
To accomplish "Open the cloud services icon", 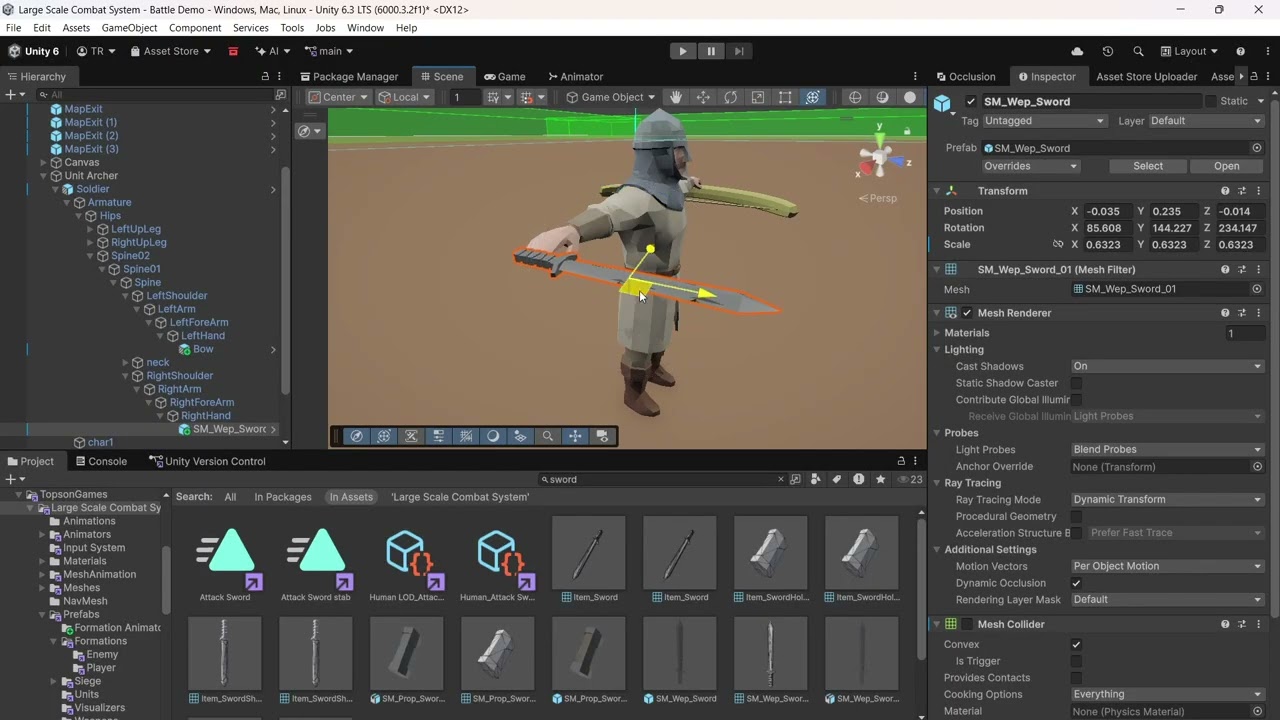I will coord(1077,51).
